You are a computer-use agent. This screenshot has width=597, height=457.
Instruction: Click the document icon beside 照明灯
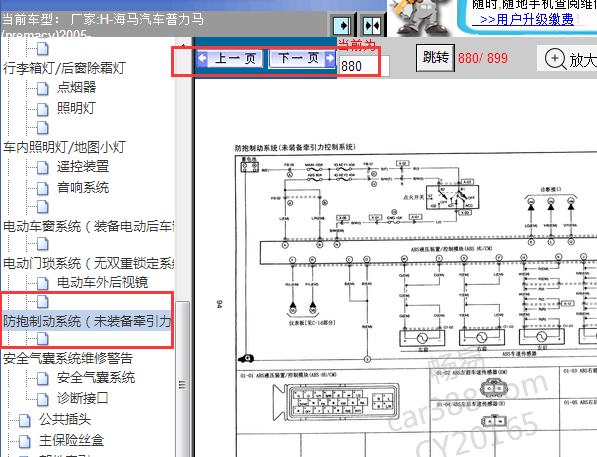click(43, 109)
